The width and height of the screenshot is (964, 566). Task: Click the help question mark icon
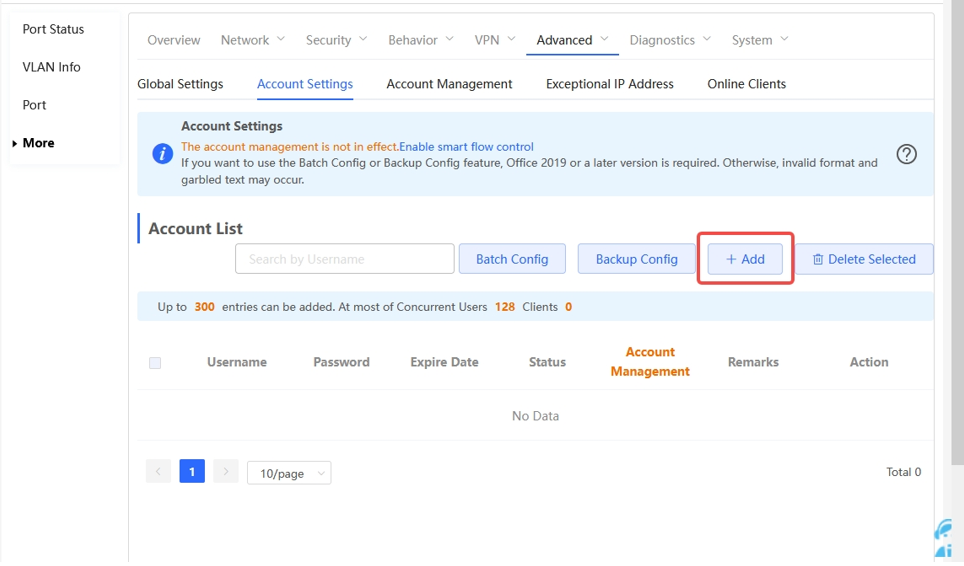pyautogui.click(x=906, y=154)
